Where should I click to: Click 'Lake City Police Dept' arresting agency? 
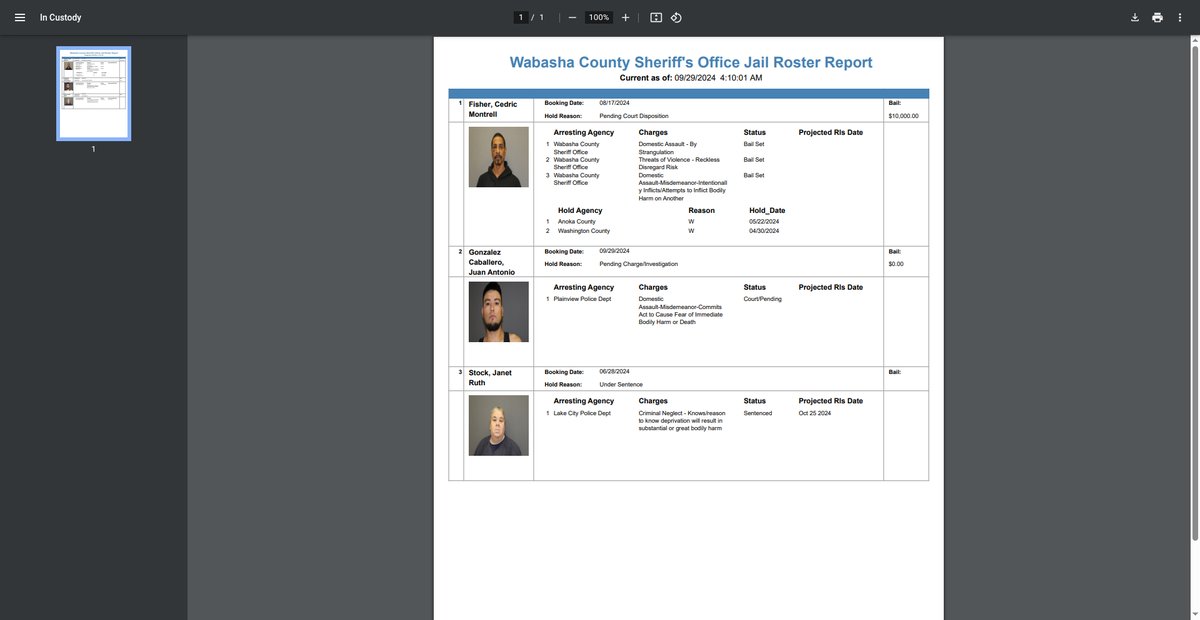click(582, 413)
